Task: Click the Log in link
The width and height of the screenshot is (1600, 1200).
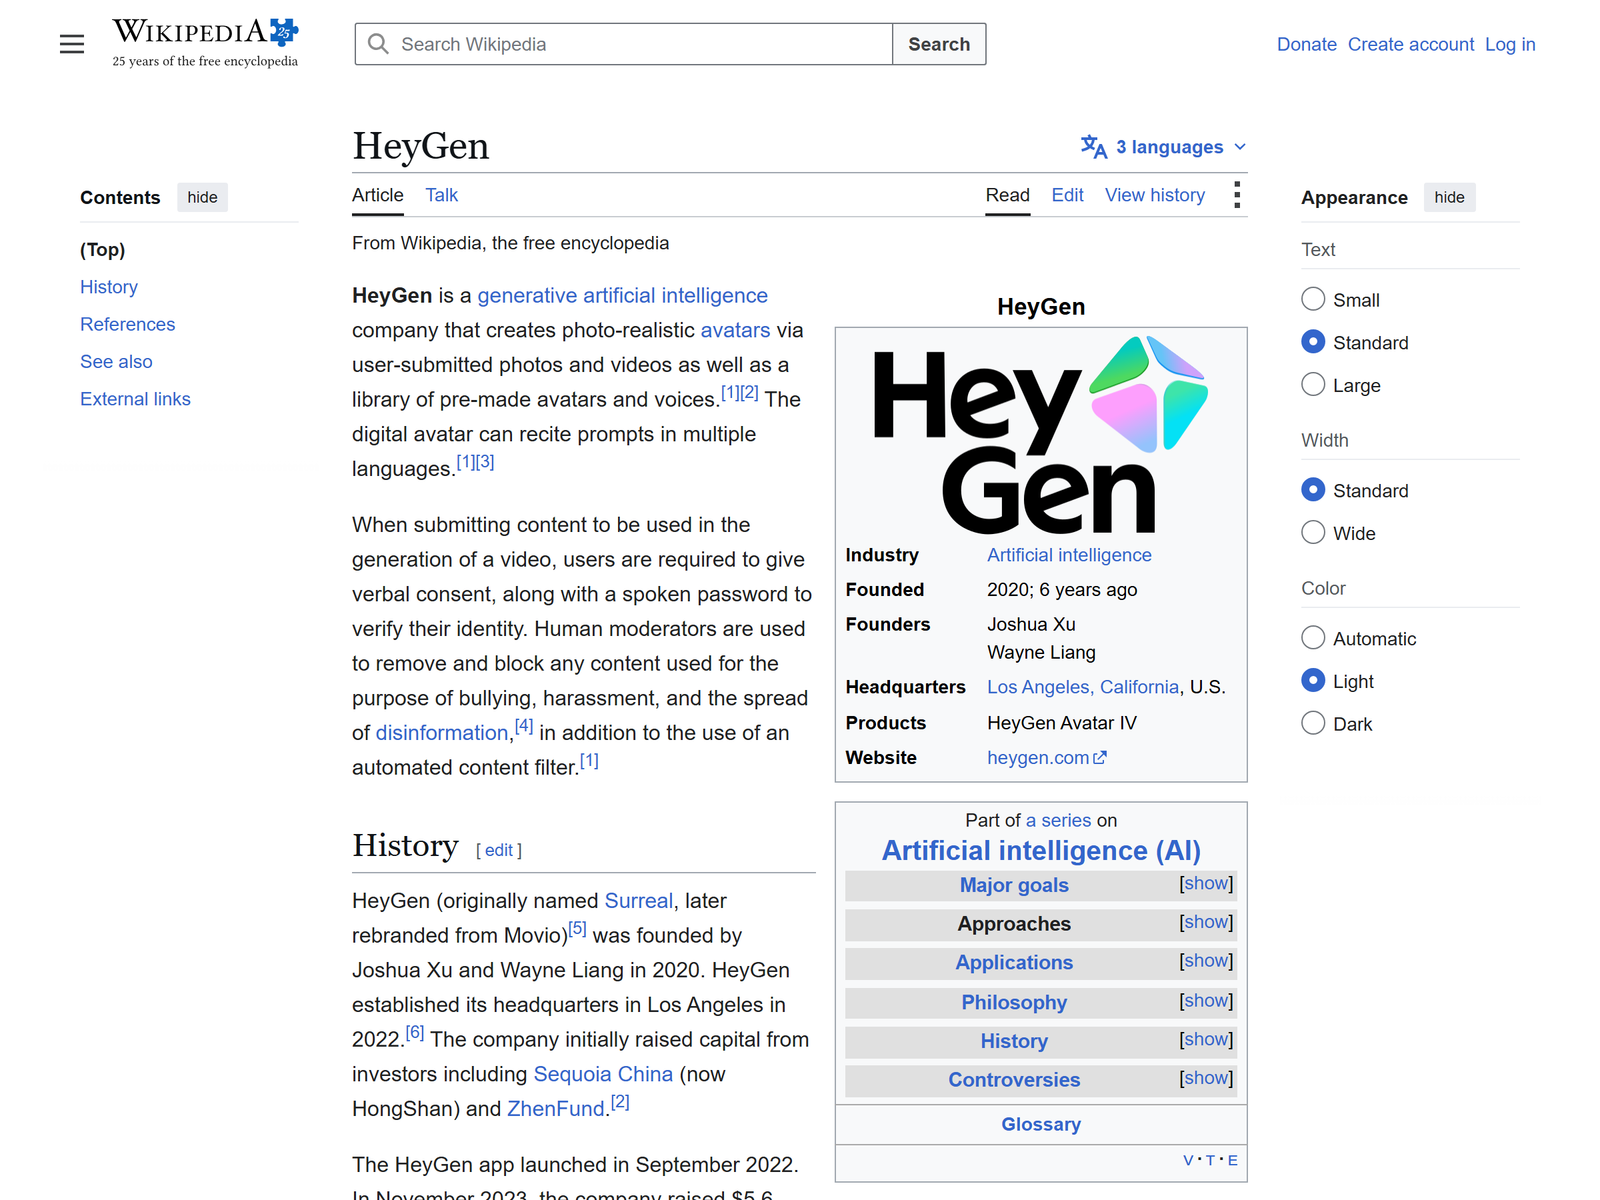Action: [x=1510, y=44]
